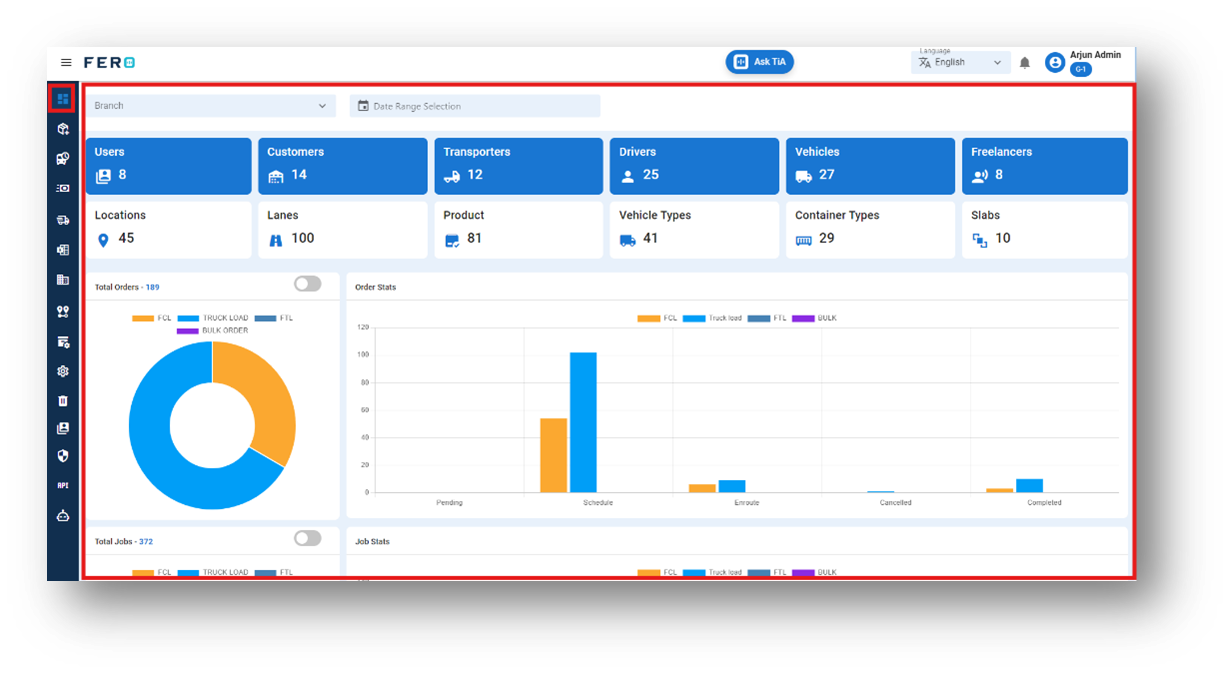The height and width of the screenshot is (676, 1232).
Task: Click the Freelancers speaker-person icon
Action: [x=980, y=176]
